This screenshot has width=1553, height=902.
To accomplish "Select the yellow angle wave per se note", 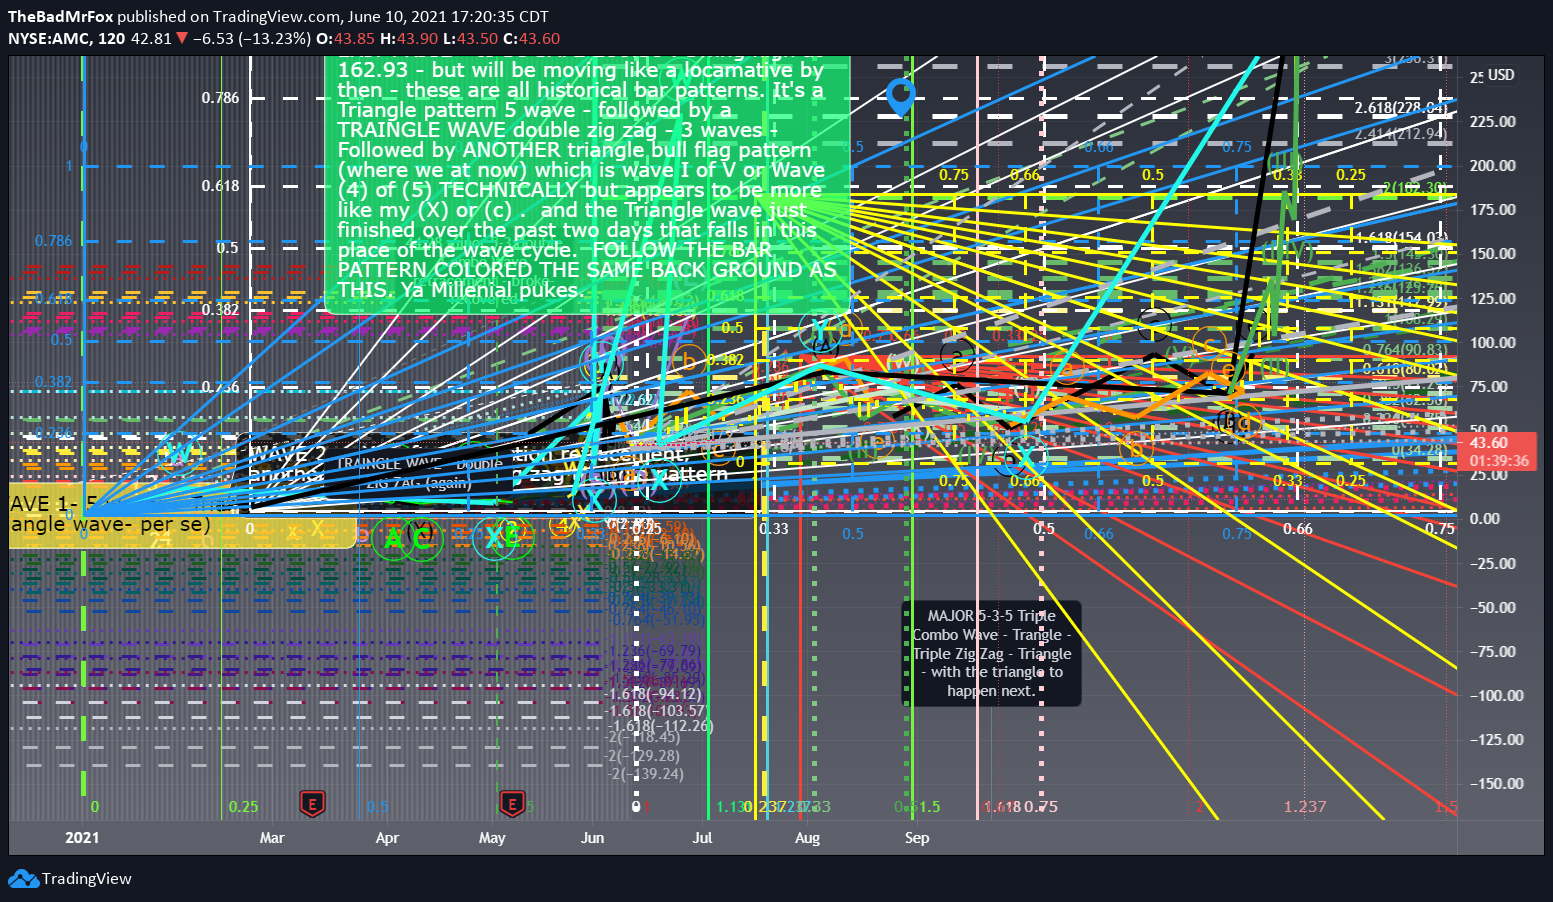I will pyautogui.click(x=182, y=516).
